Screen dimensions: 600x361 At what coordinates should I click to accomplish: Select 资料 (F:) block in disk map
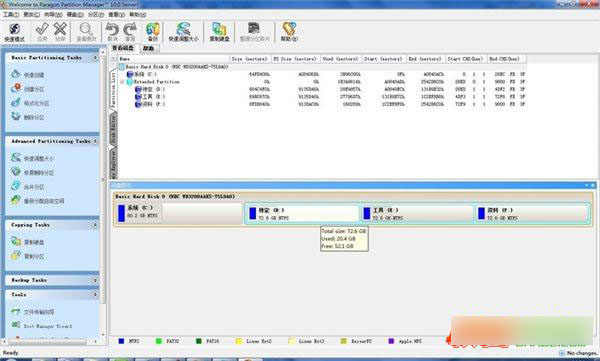(532, 214)
